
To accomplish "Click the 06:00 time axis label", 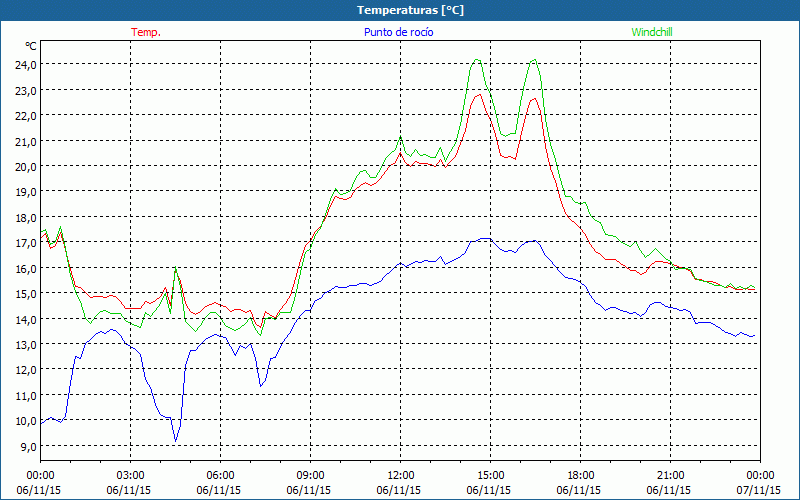I will pos(220,476).
